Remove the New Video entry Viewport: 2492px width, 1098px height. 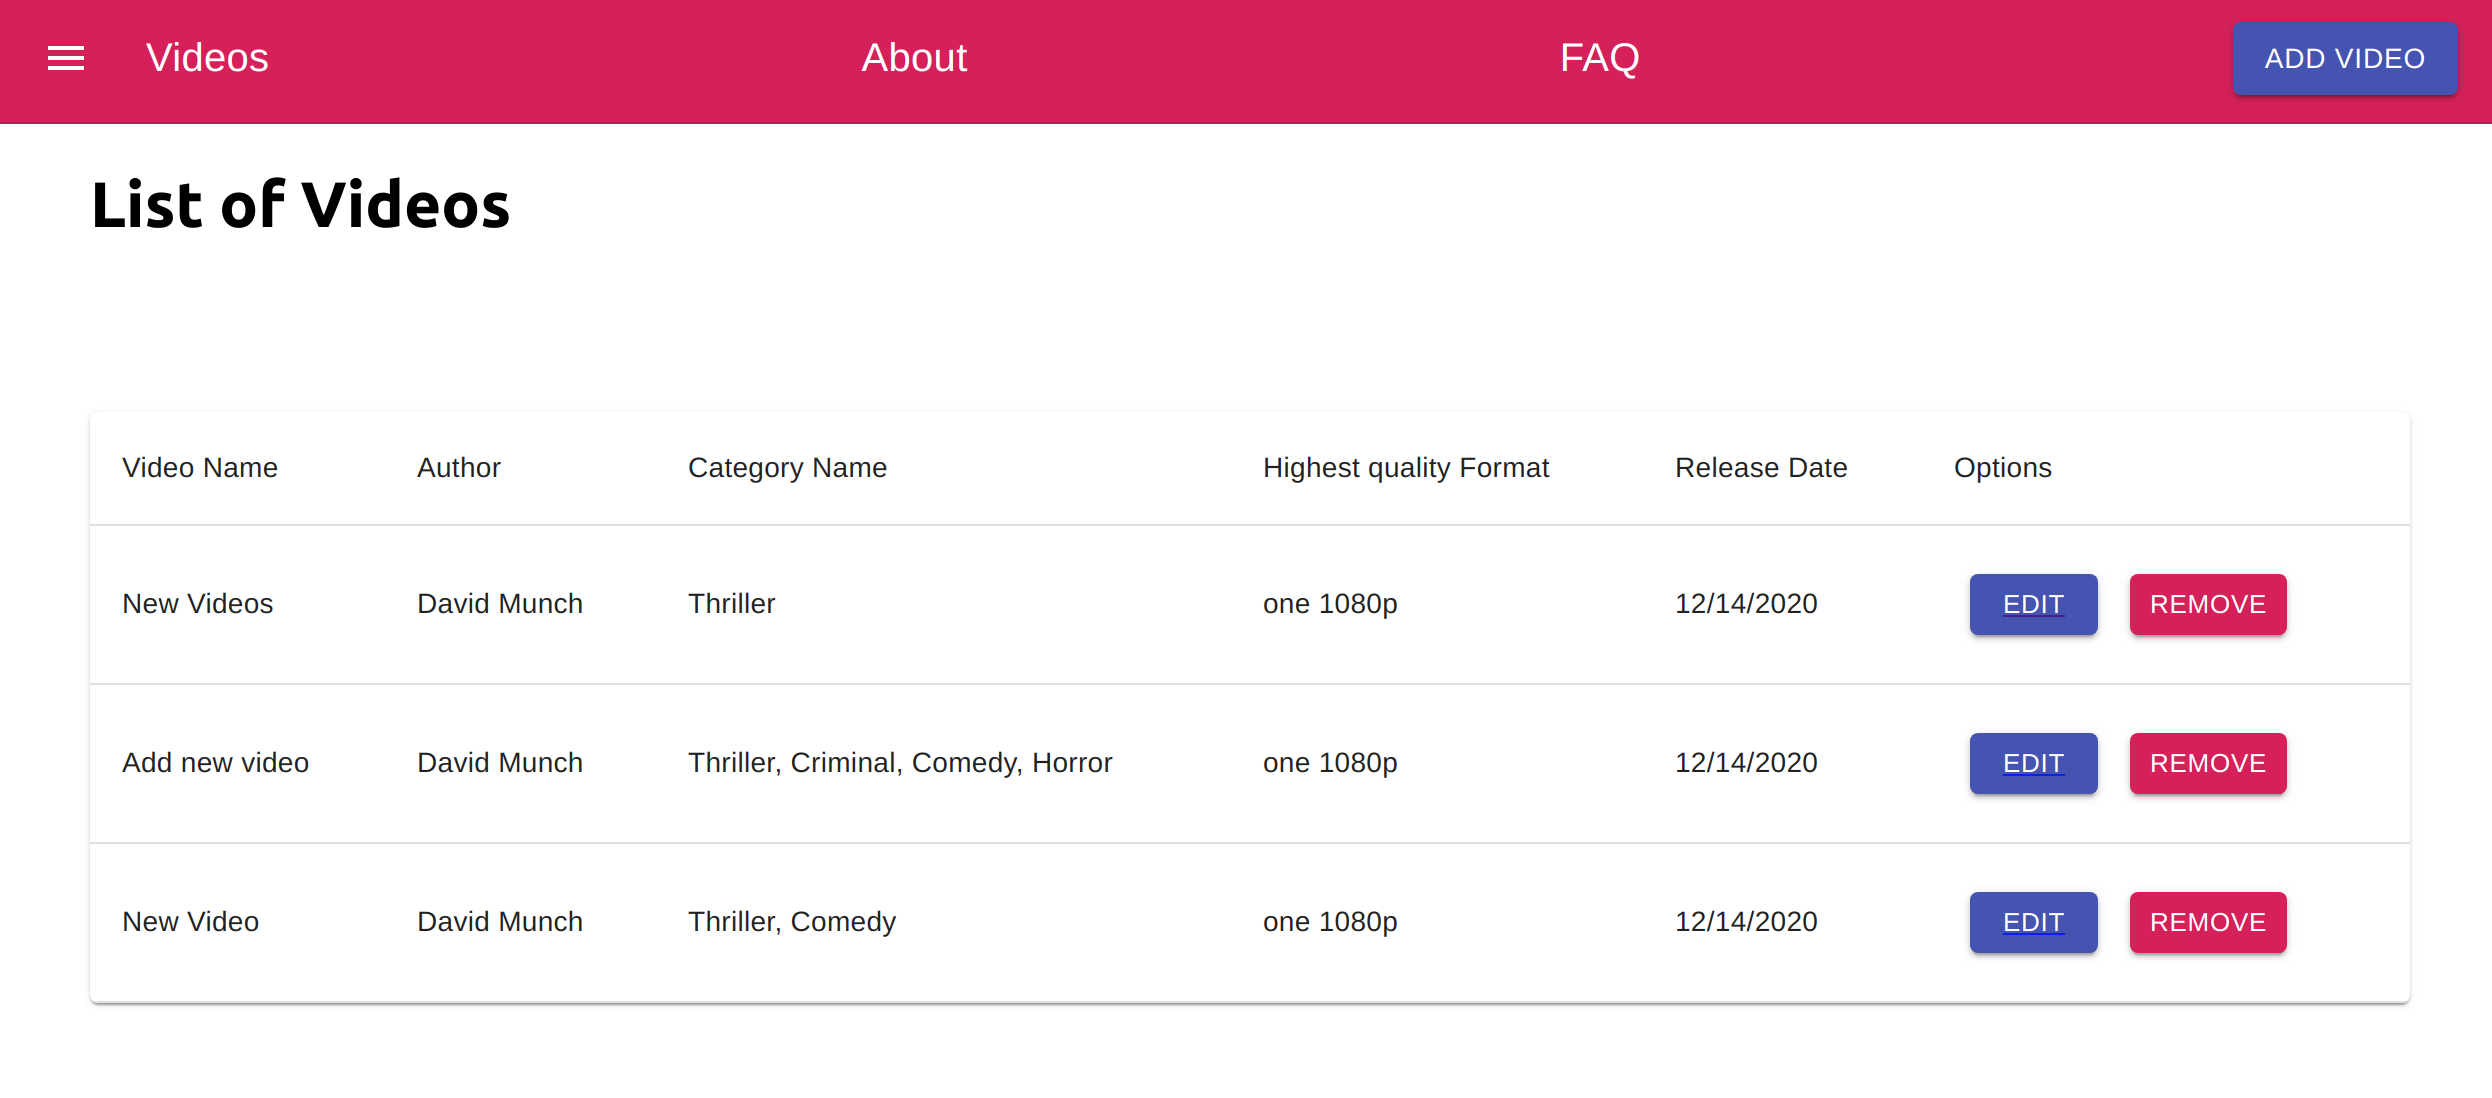[2207, 922]
